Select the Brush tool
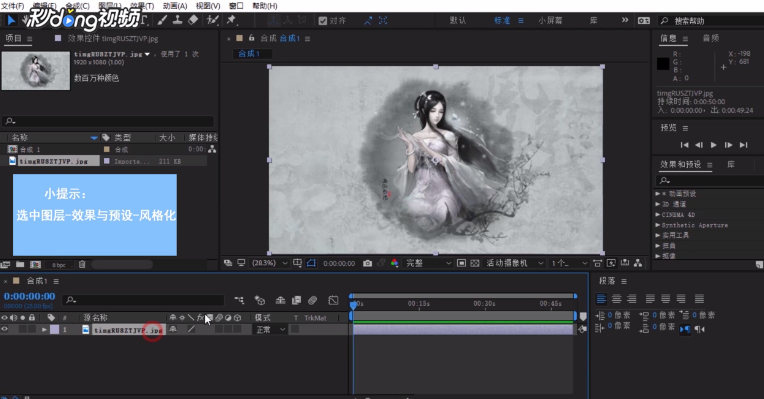The height and width of the screenshot is (399, 764). coord(162,20)
